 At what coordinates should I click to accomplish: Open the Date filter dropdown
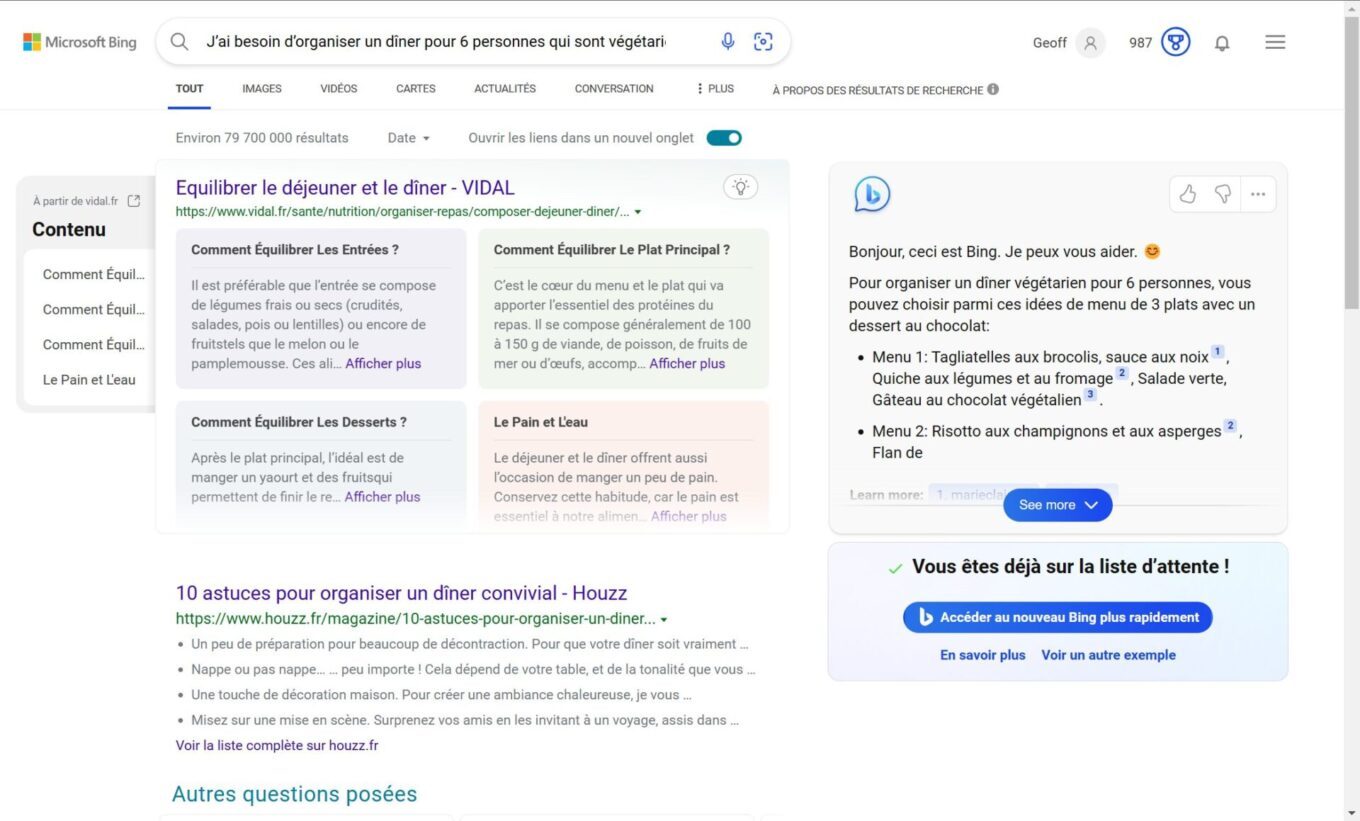408,138
